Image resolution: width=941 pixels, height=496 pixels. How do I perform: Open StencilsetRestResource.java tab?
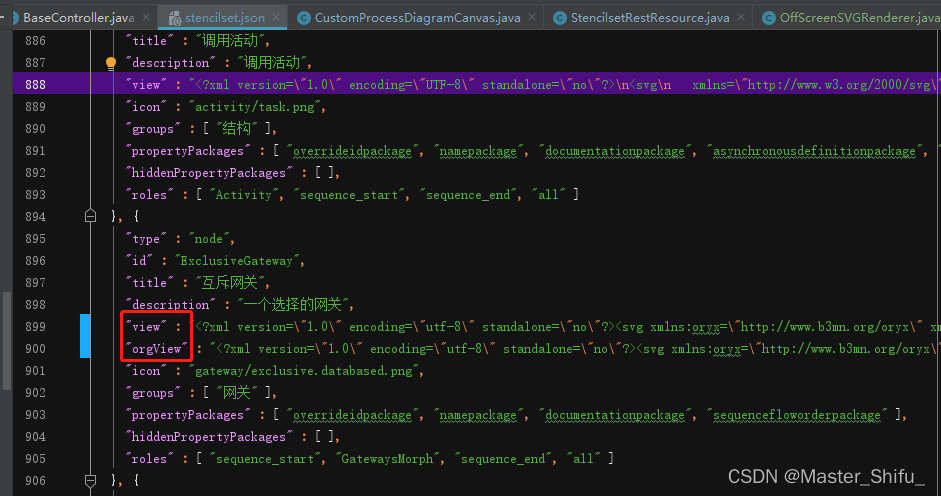pyautogui.click(x=650, y=18)
